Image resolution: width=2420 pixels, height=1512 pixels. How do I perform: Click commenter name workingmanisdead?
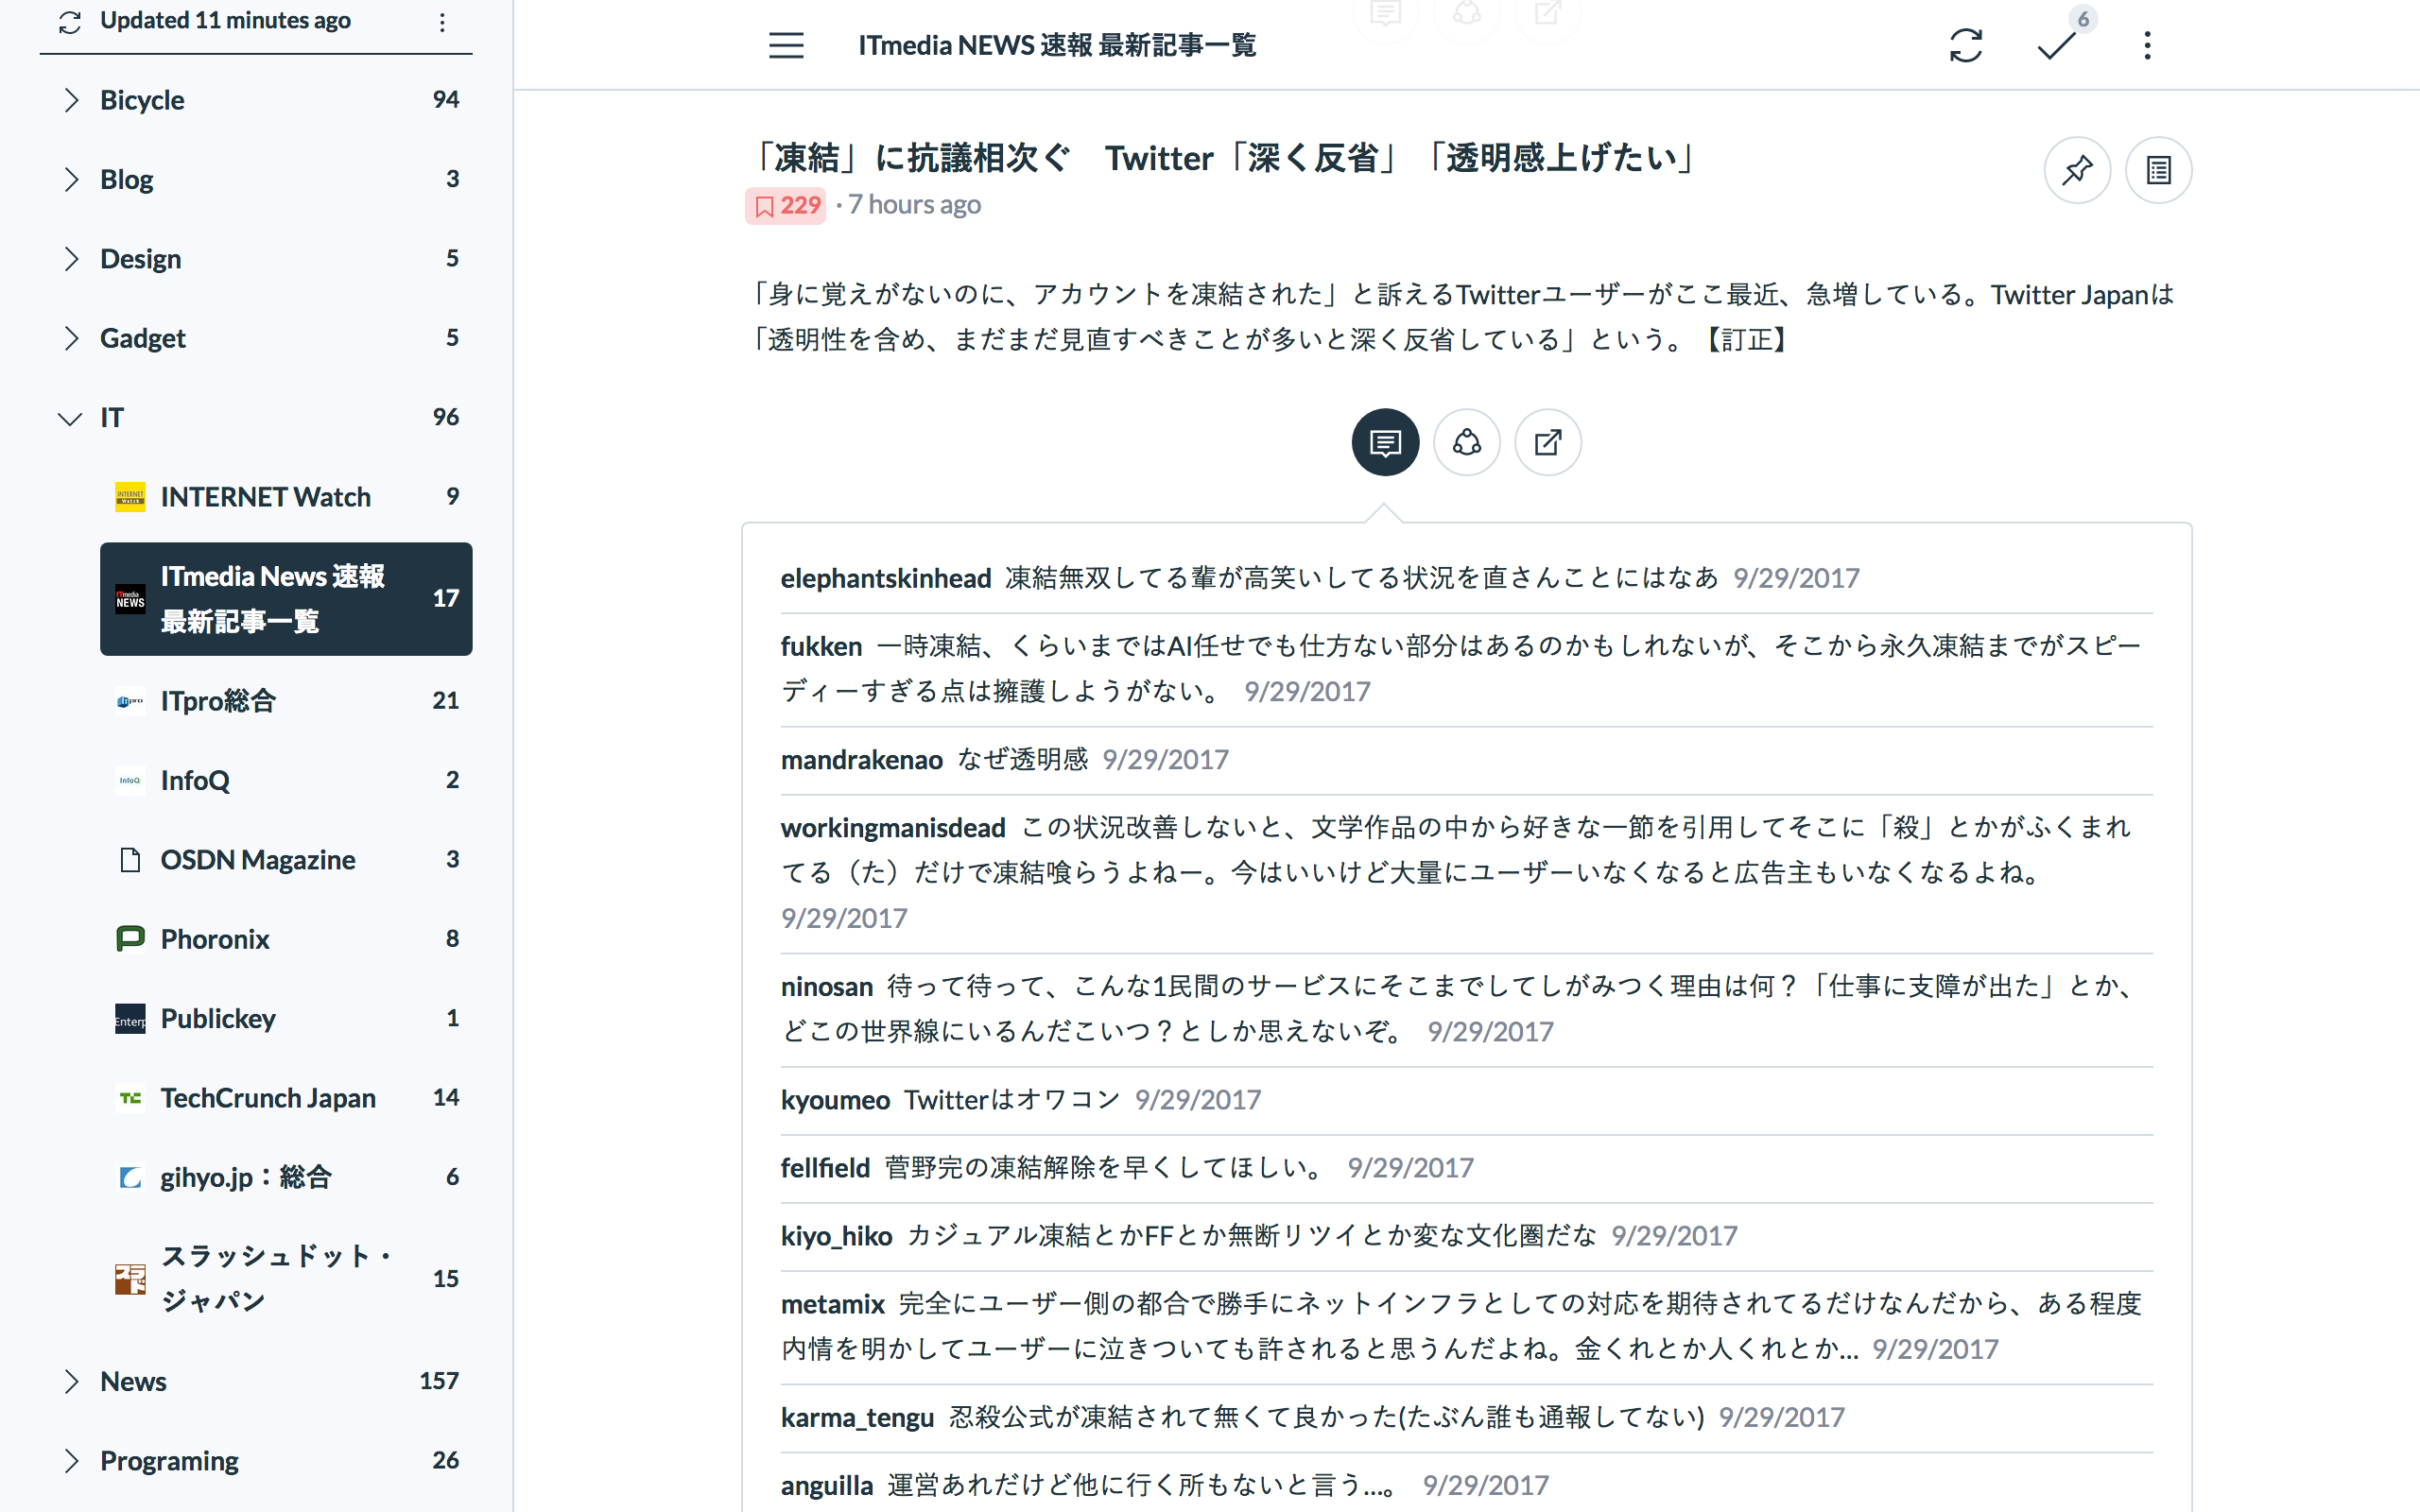pyautogui.click(x=893, y=828)
